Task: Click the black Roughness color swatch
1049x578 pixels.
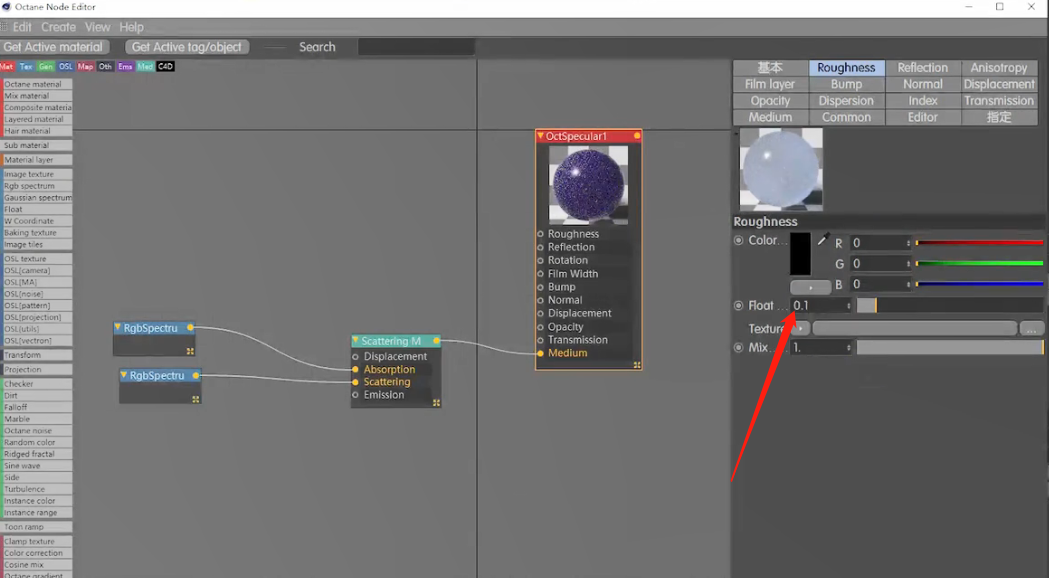Action: click(x=800, y=254)
